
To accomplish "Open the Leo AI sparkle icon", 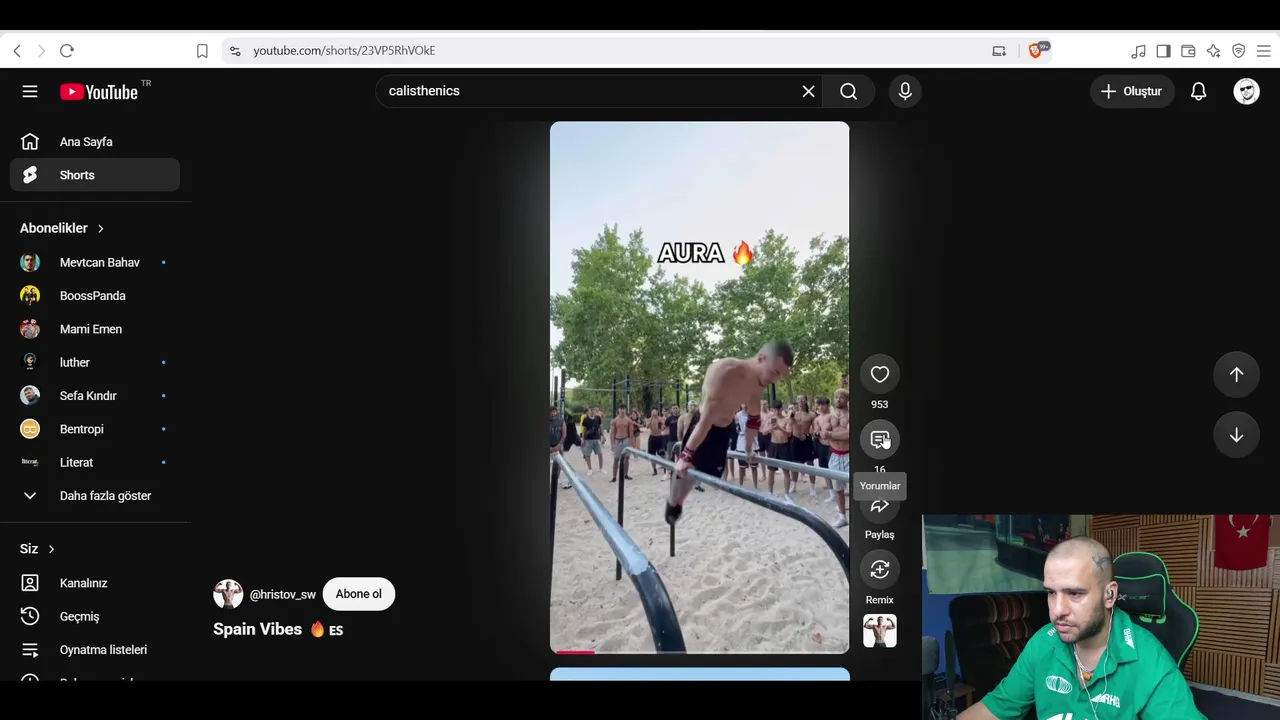I will tap(1213, 51).
